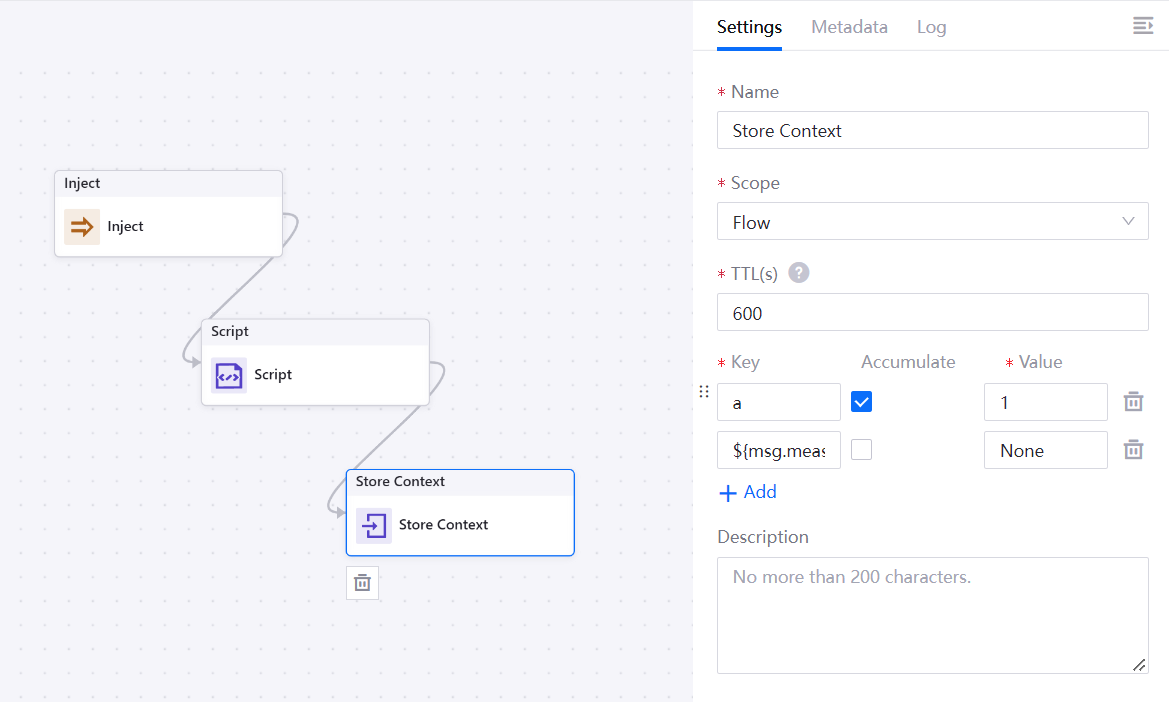Delete selected node using trash icon below it
Viewport: 1169px width, 702px height.
362,583
